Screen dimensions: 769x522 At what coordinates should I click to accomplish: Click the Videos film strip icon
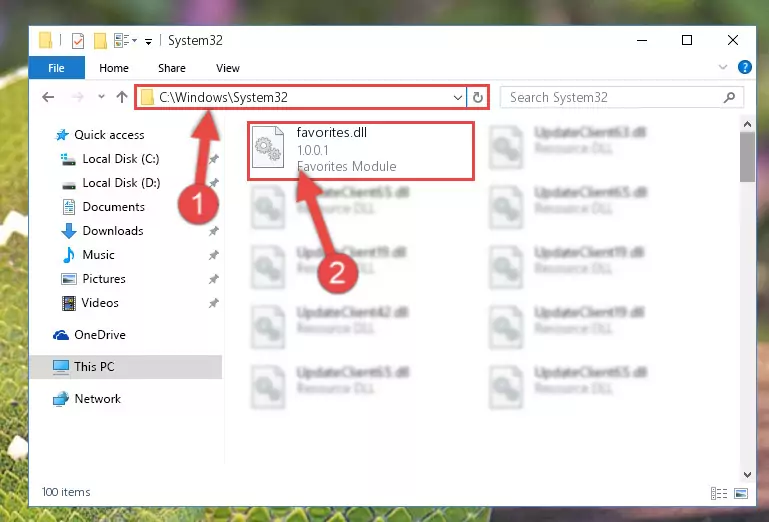point(69,303)
